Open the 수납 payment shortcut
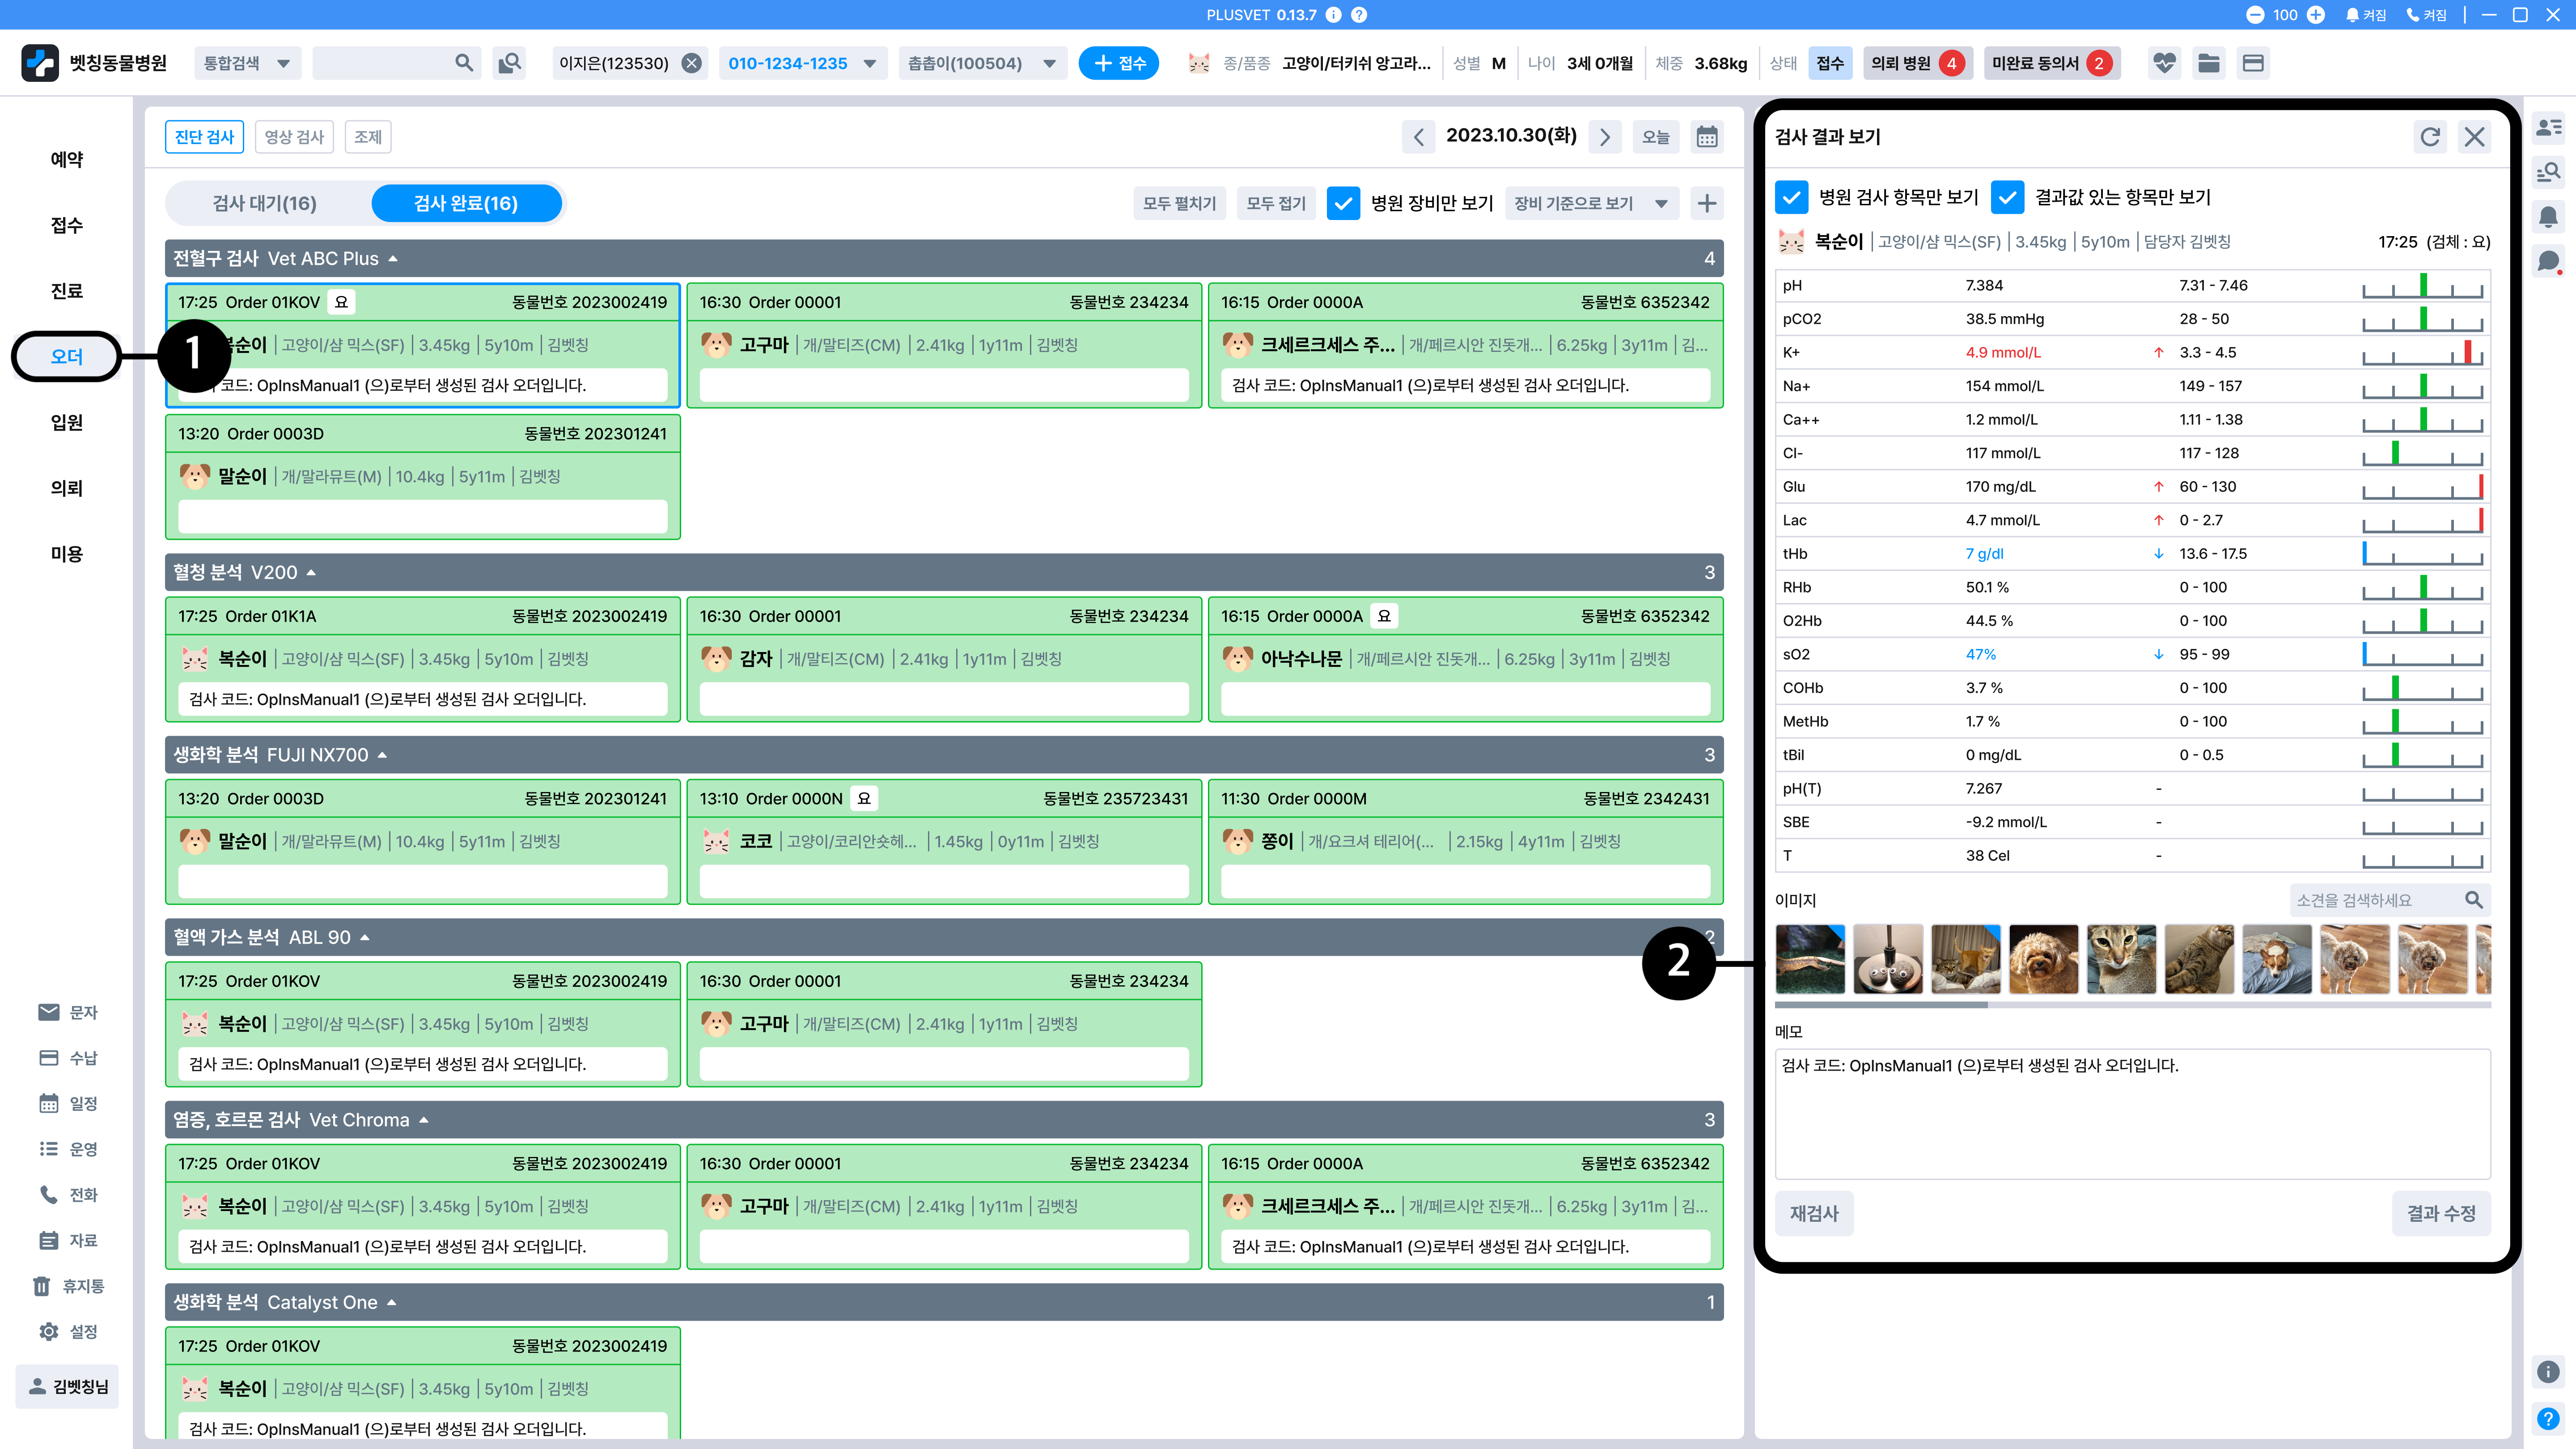The height and width of the screenshot is (1449, 2576). click(68, 1058)
